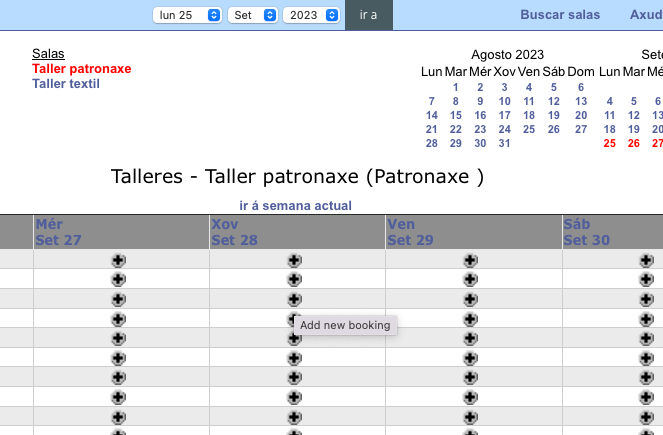Viewport: 663px width, 435px height.
Task: Add booking in third row under Ven Set 29
Action: 470,299
